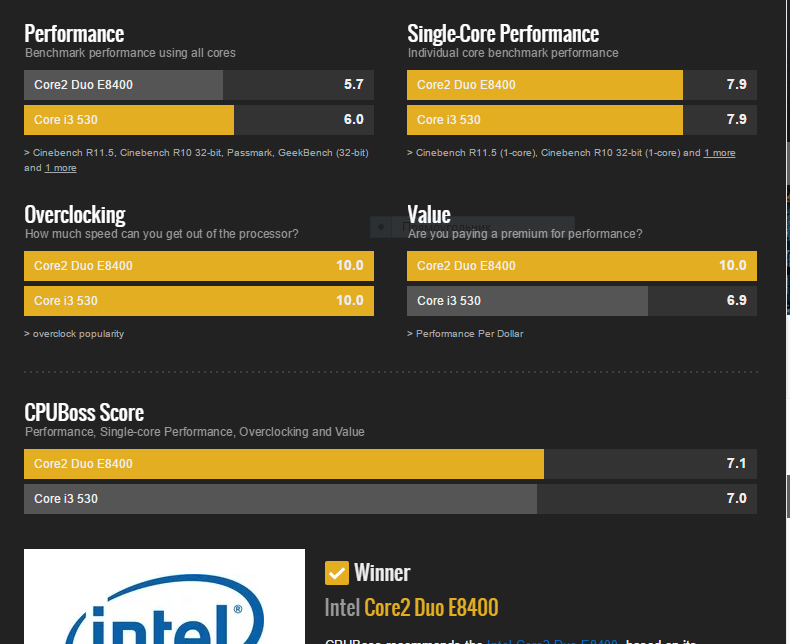Click the Overclocking section heading

coord(75,215)
